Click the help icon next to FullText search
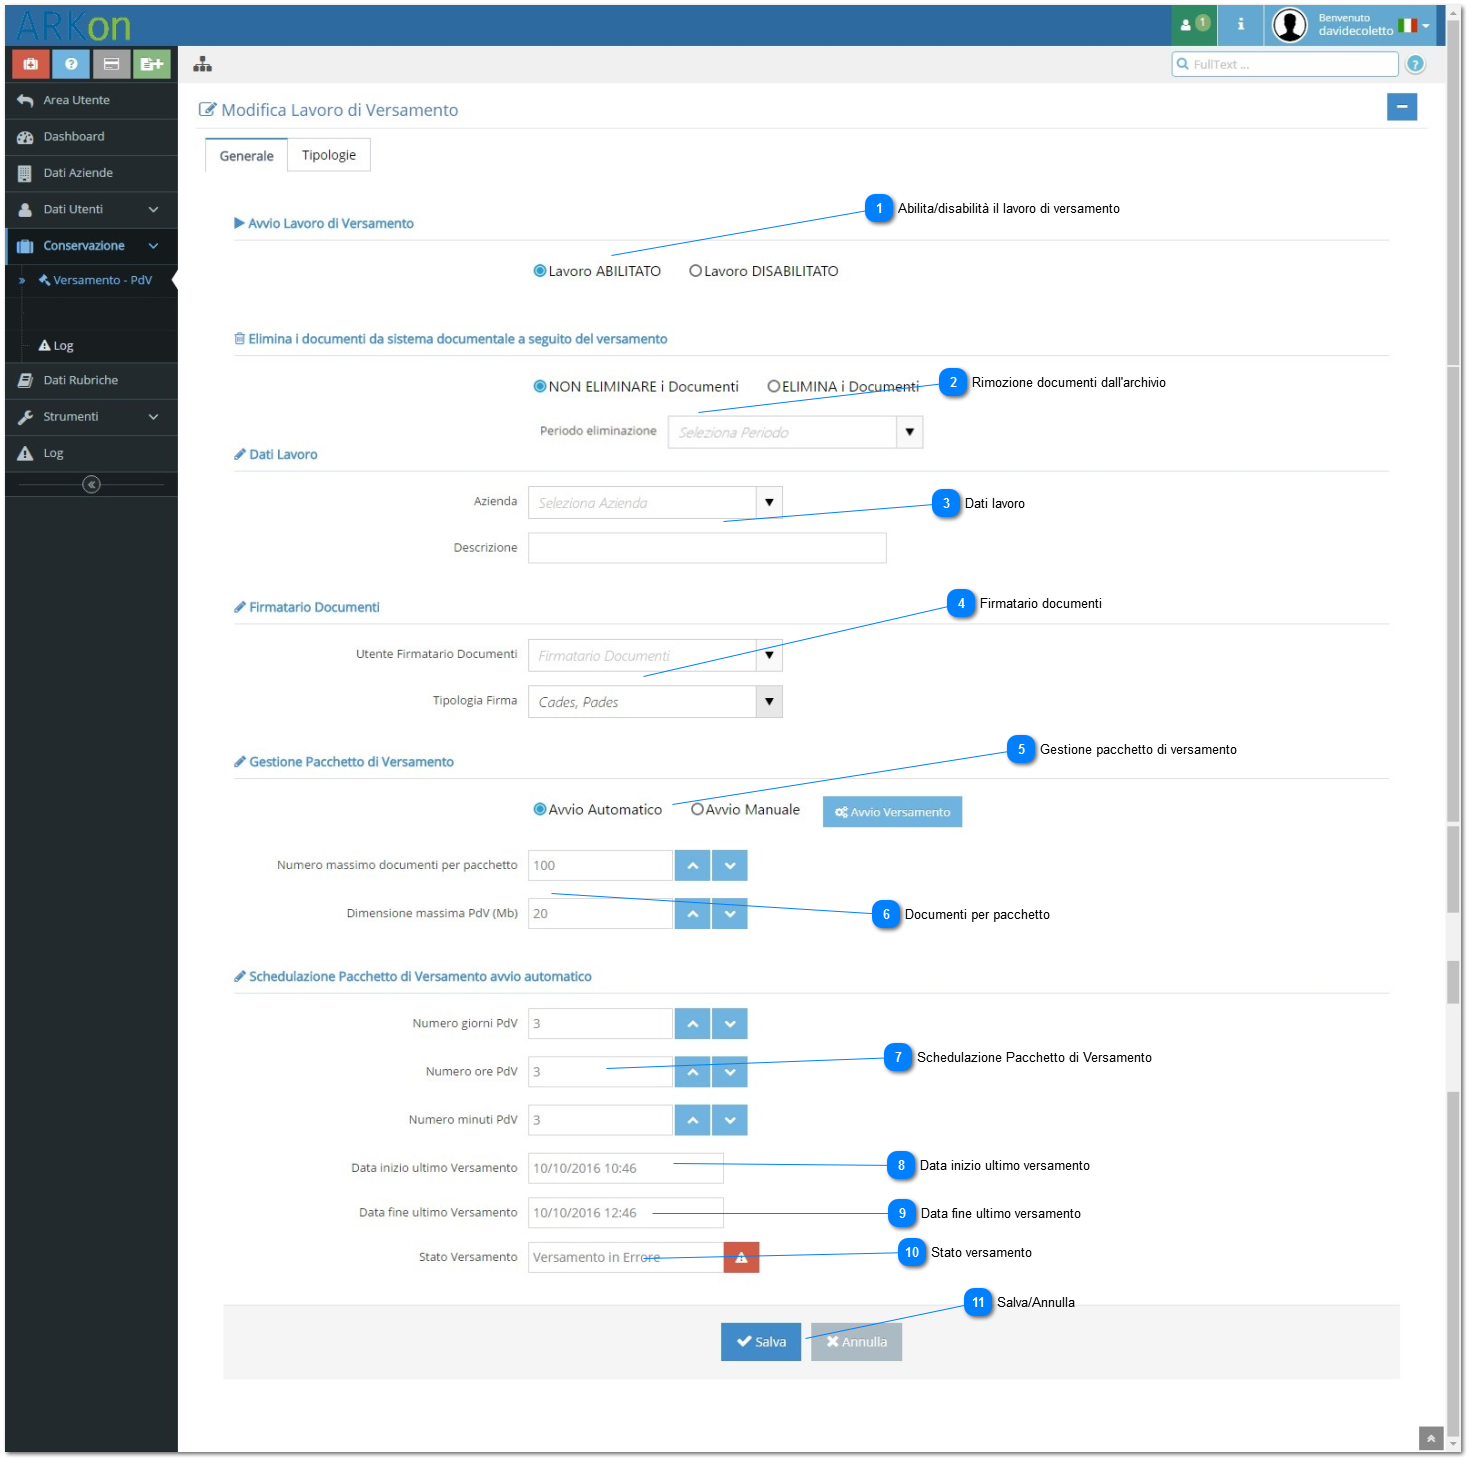 pos(1415,64)
